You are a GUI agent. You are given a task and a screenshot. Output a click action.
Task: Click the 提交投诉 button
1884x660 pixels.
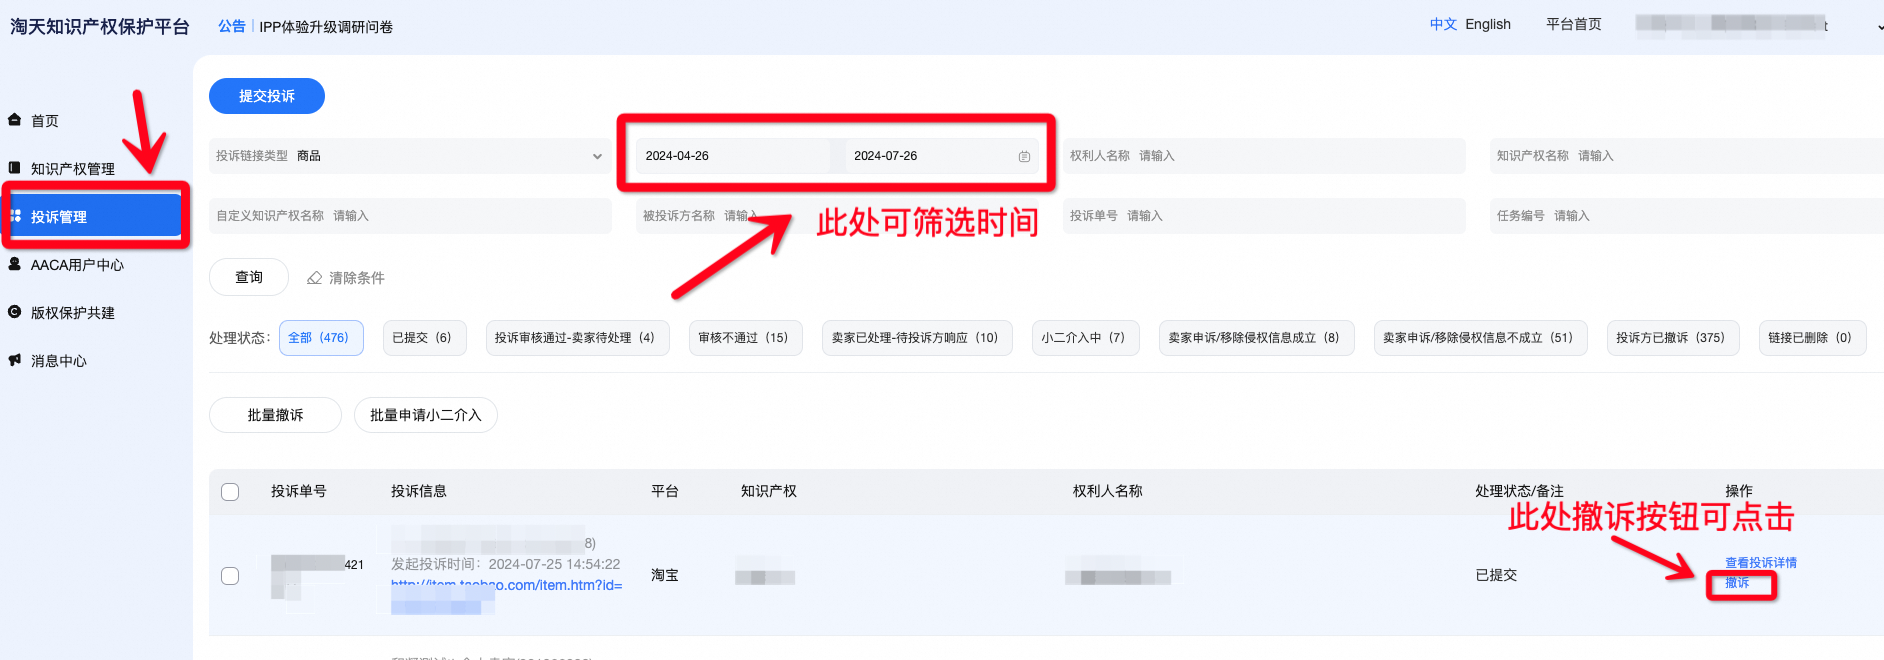pos(267,96)
